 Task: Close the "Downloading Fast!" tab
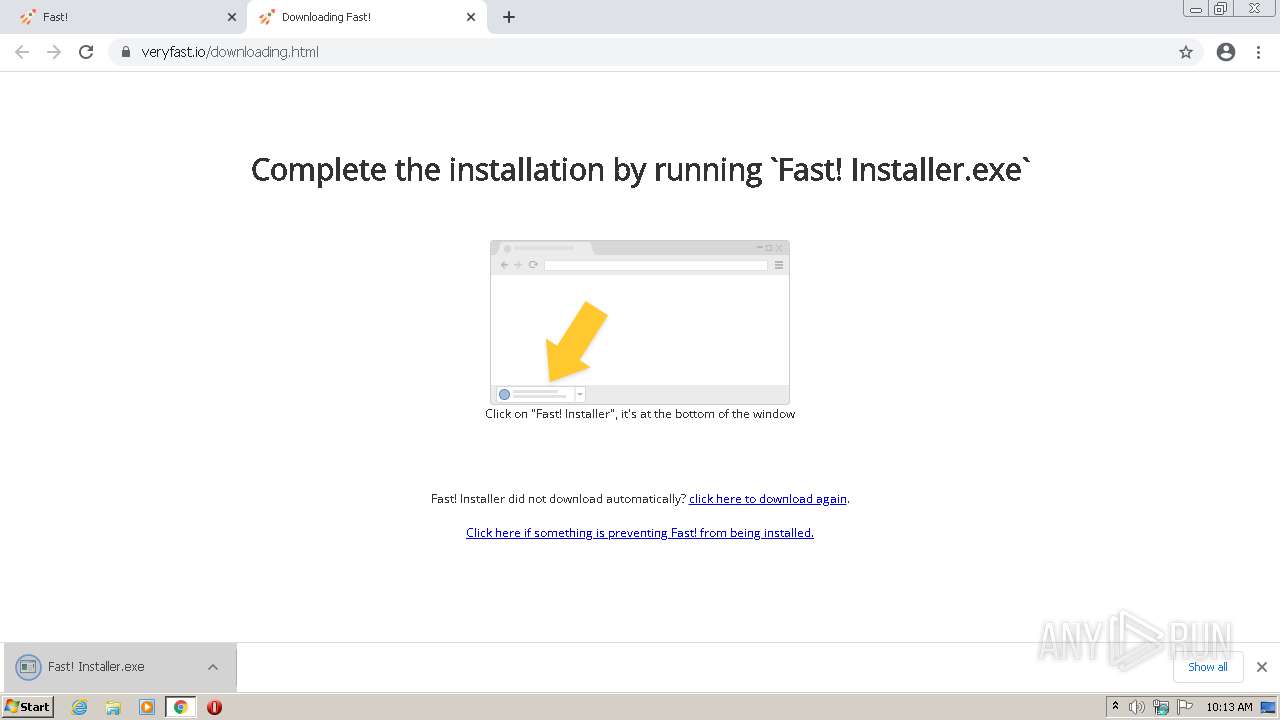[471, 17]
